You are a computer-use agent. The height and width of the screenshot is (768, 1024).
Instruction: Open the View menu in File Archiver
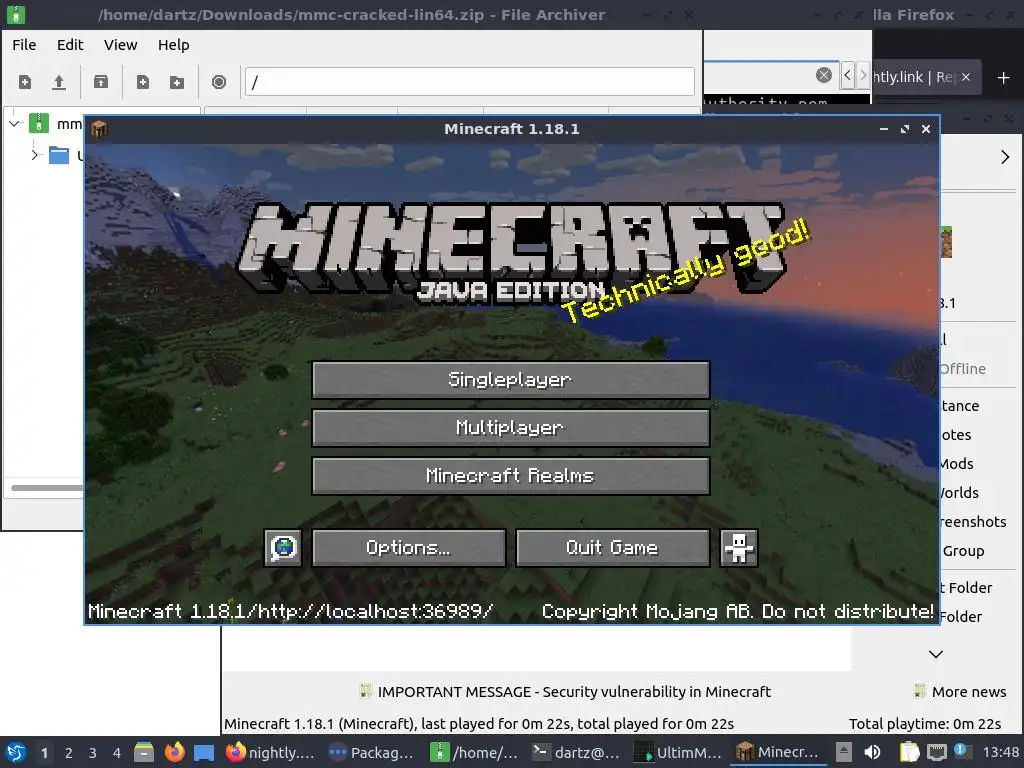point(121,45)
